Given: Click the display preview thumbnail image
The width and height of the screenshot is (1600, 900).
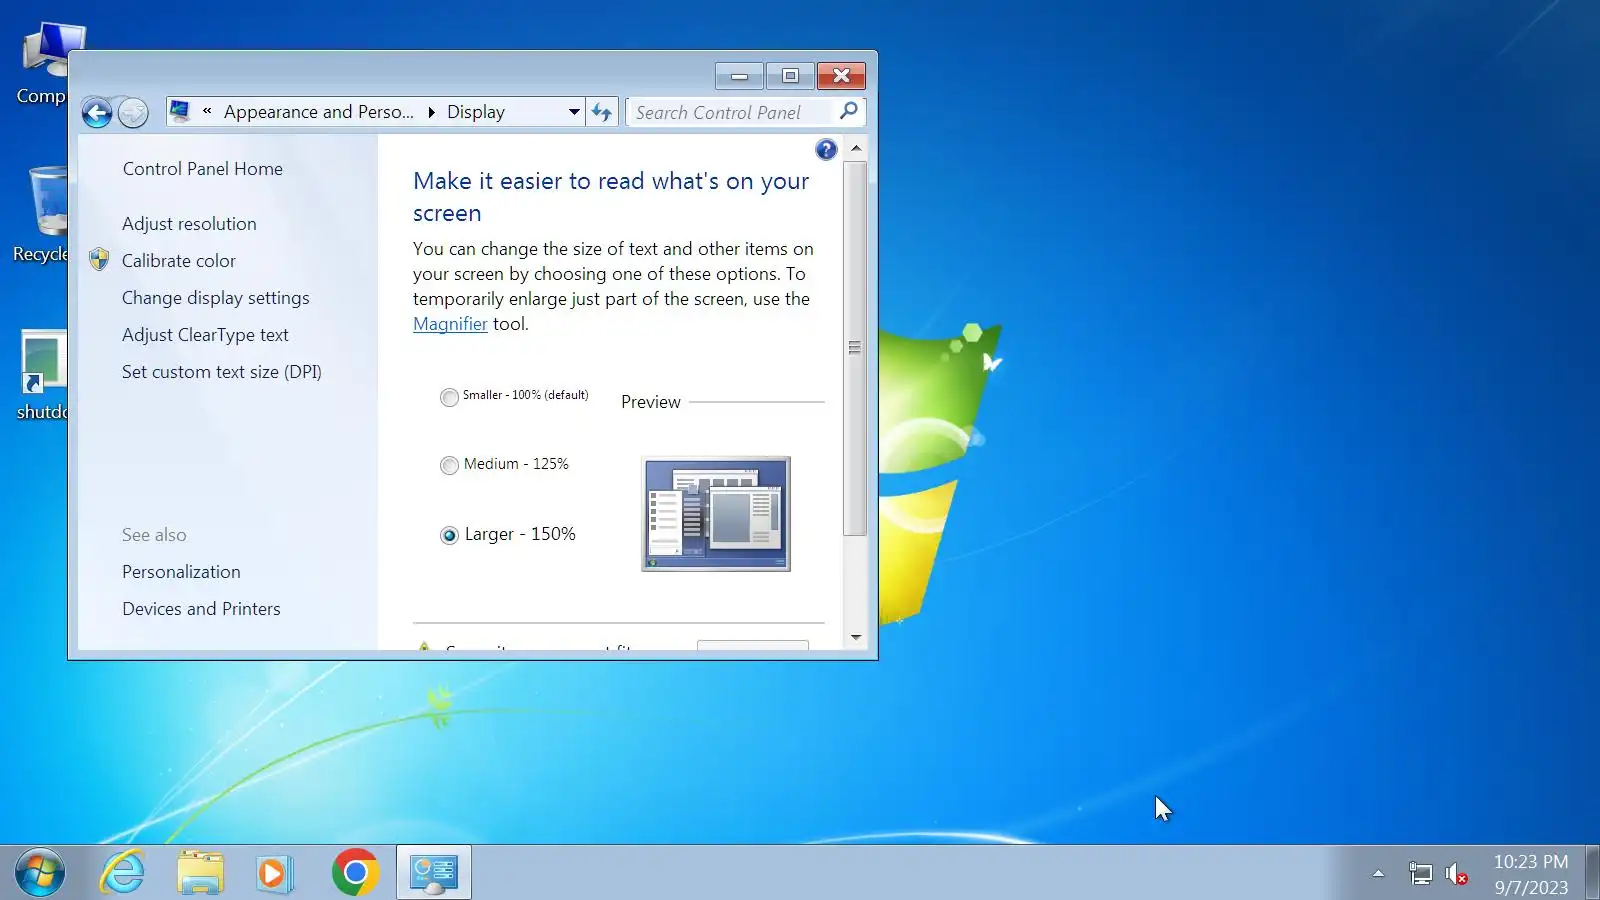Looking at the screenshot, I should (x=716, y=514).
